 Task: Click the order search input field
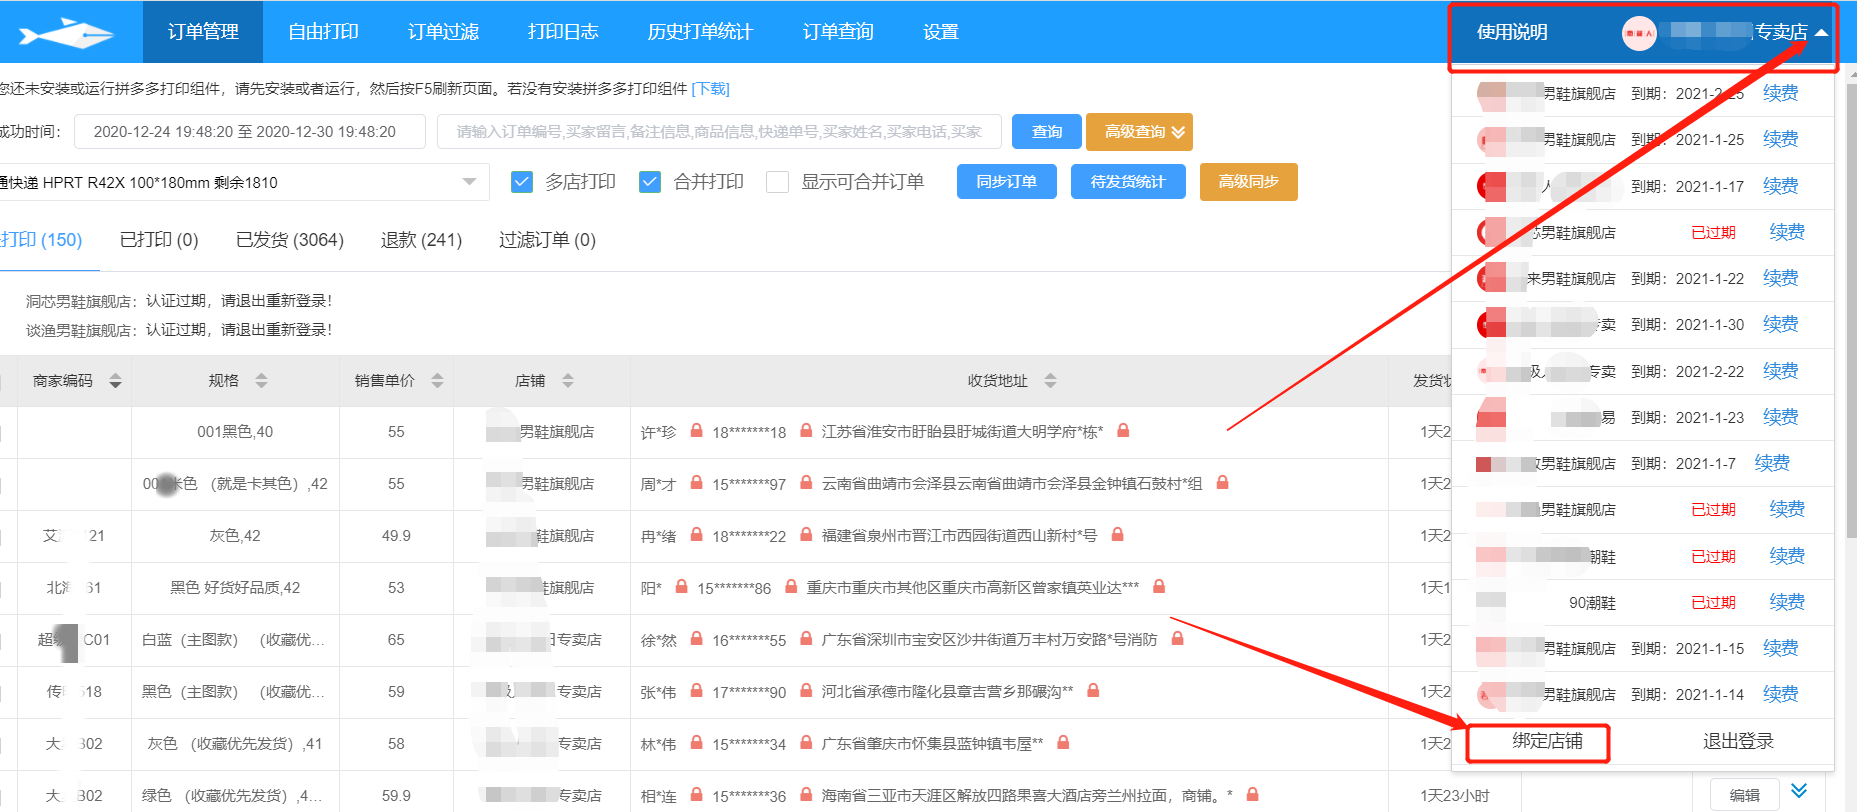tap(718, 132)
